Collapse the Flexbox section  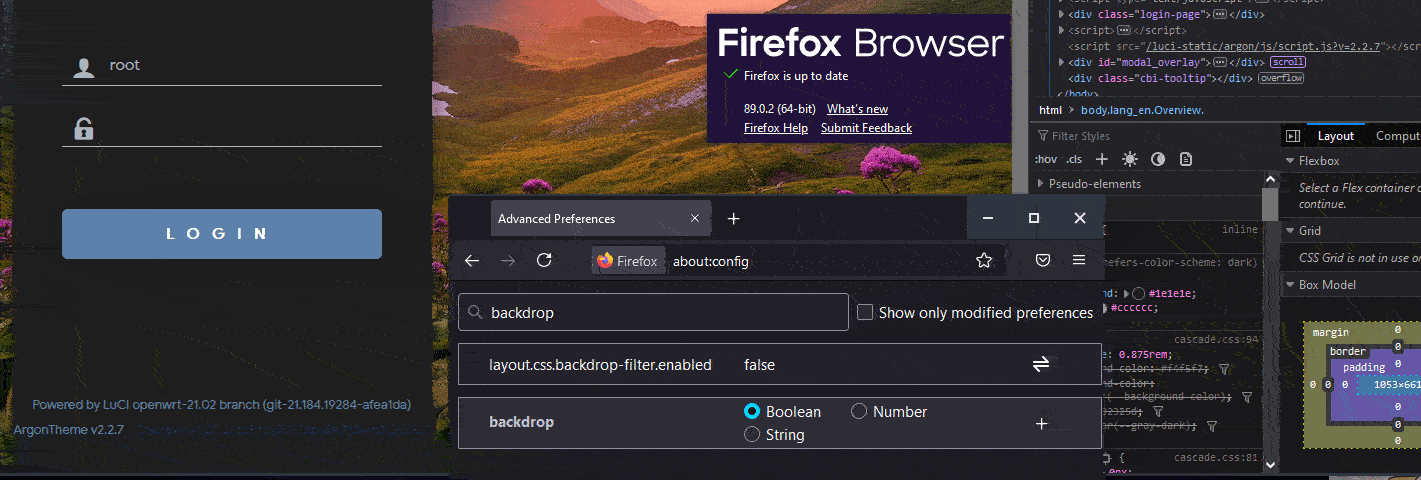(1290, 161)
